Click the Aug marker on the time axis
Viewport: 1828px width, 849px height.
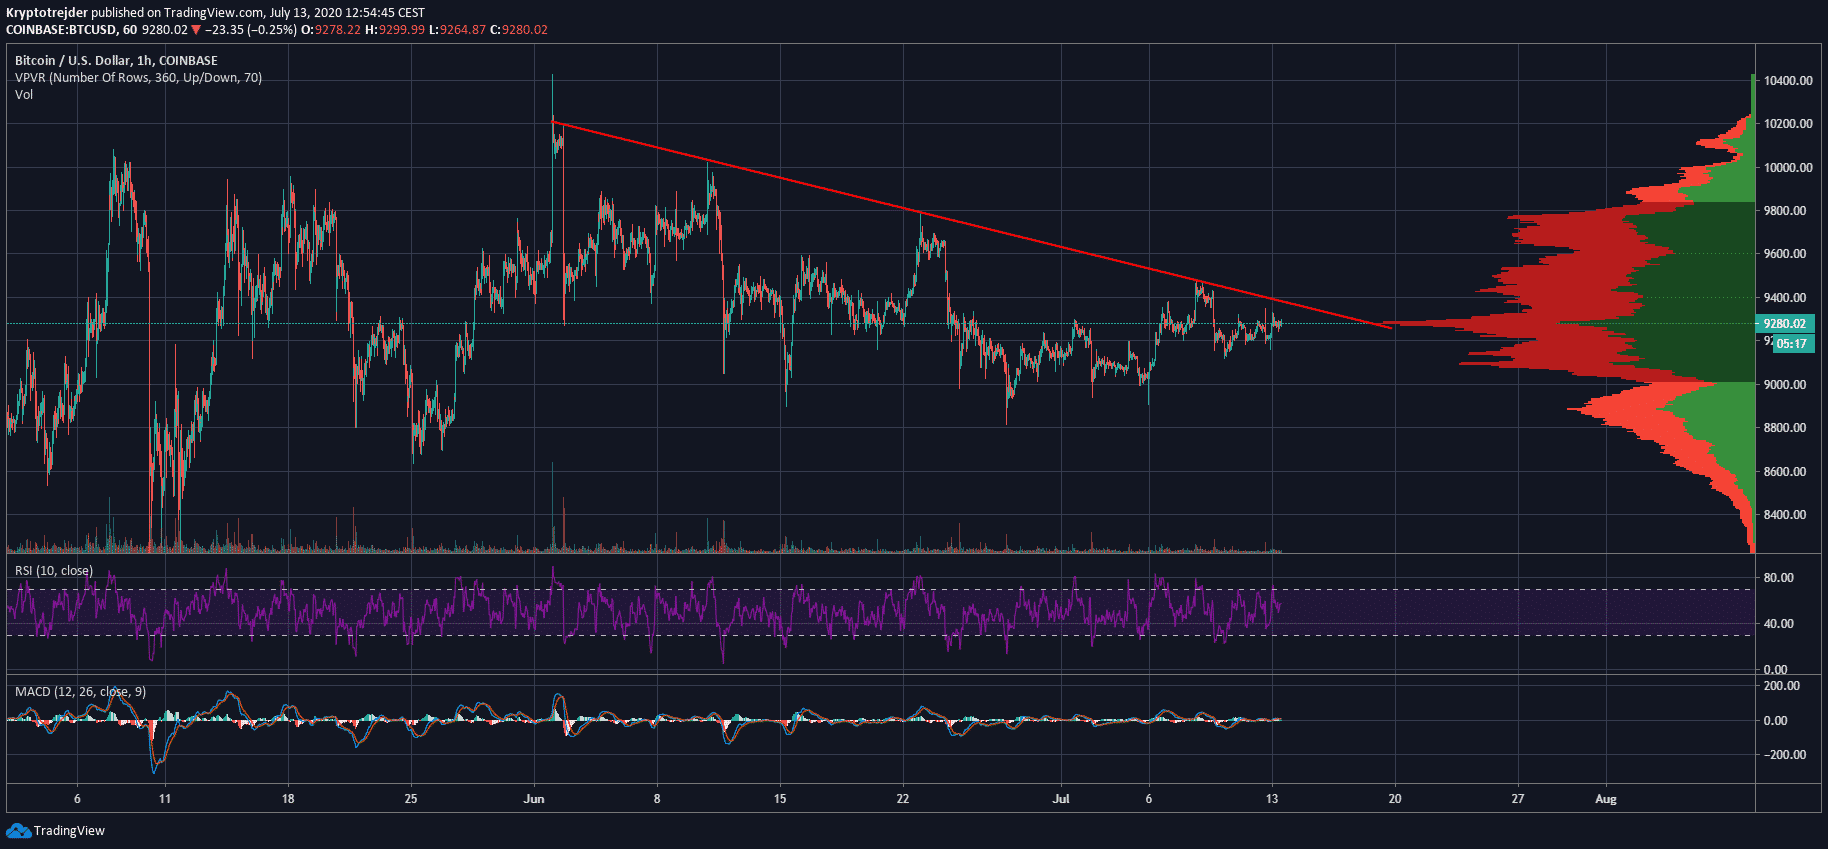point(1606,799)
